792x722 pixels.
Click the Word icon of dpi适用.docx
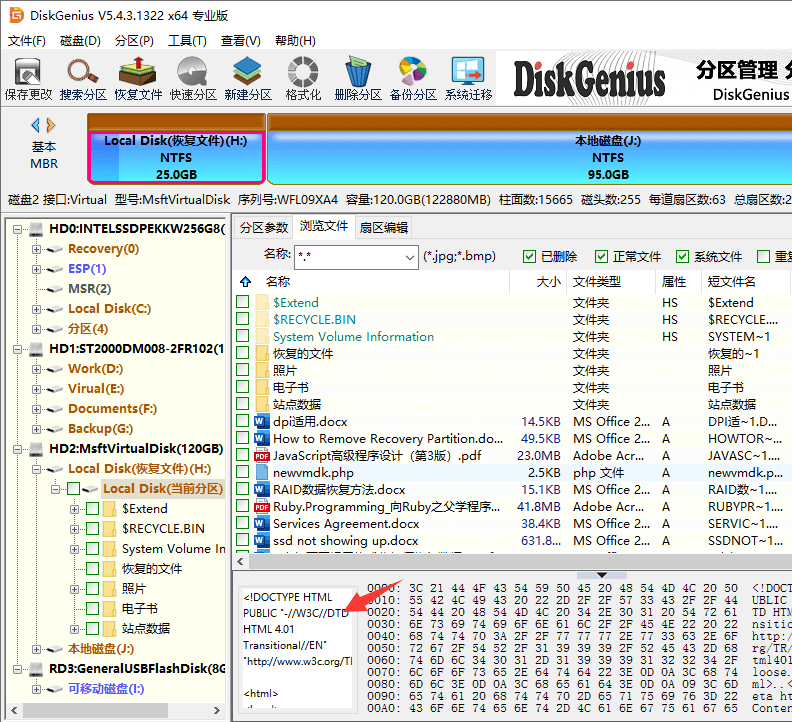click(x=262, y=421)
